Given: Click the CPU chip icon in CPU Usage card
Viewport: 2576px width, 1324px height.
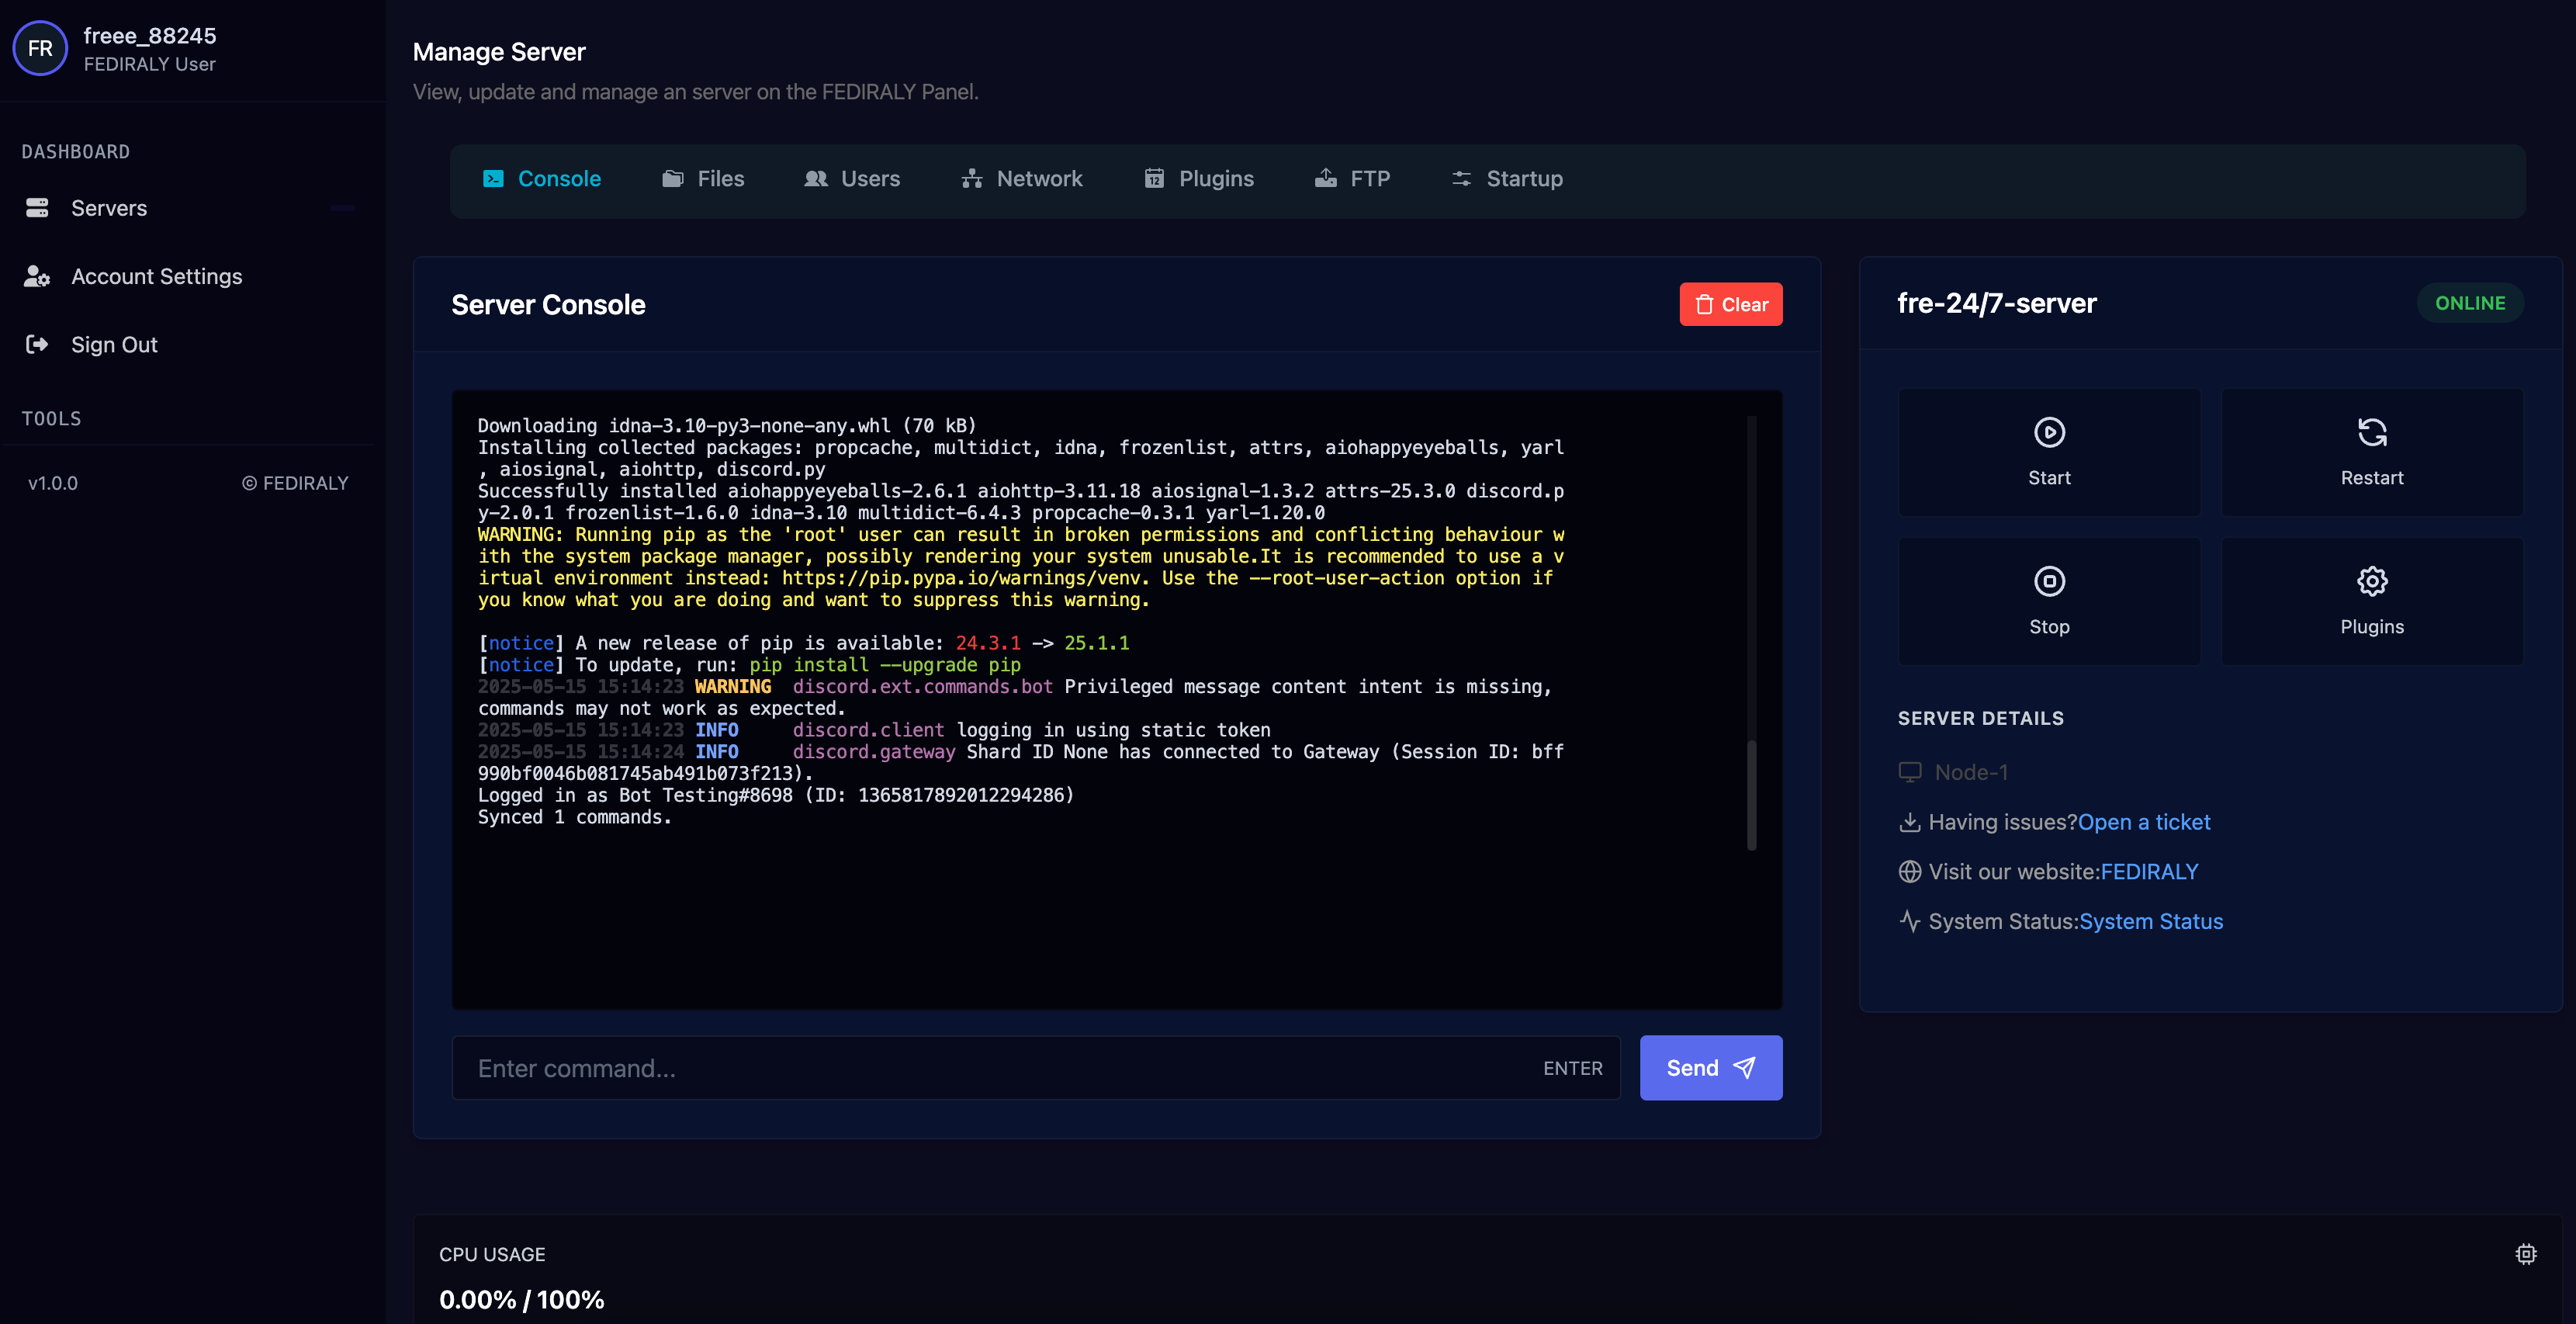Looking at the screenshot, I should tap(2526, 1254).
